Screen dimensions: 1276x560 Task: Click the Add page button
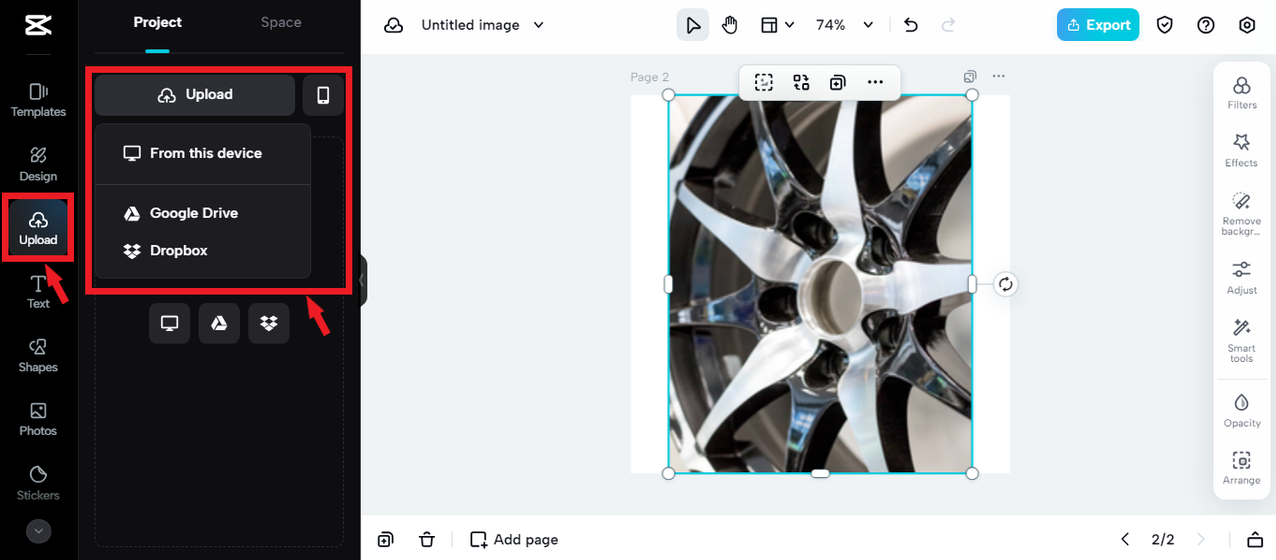(x=514, y=540)
